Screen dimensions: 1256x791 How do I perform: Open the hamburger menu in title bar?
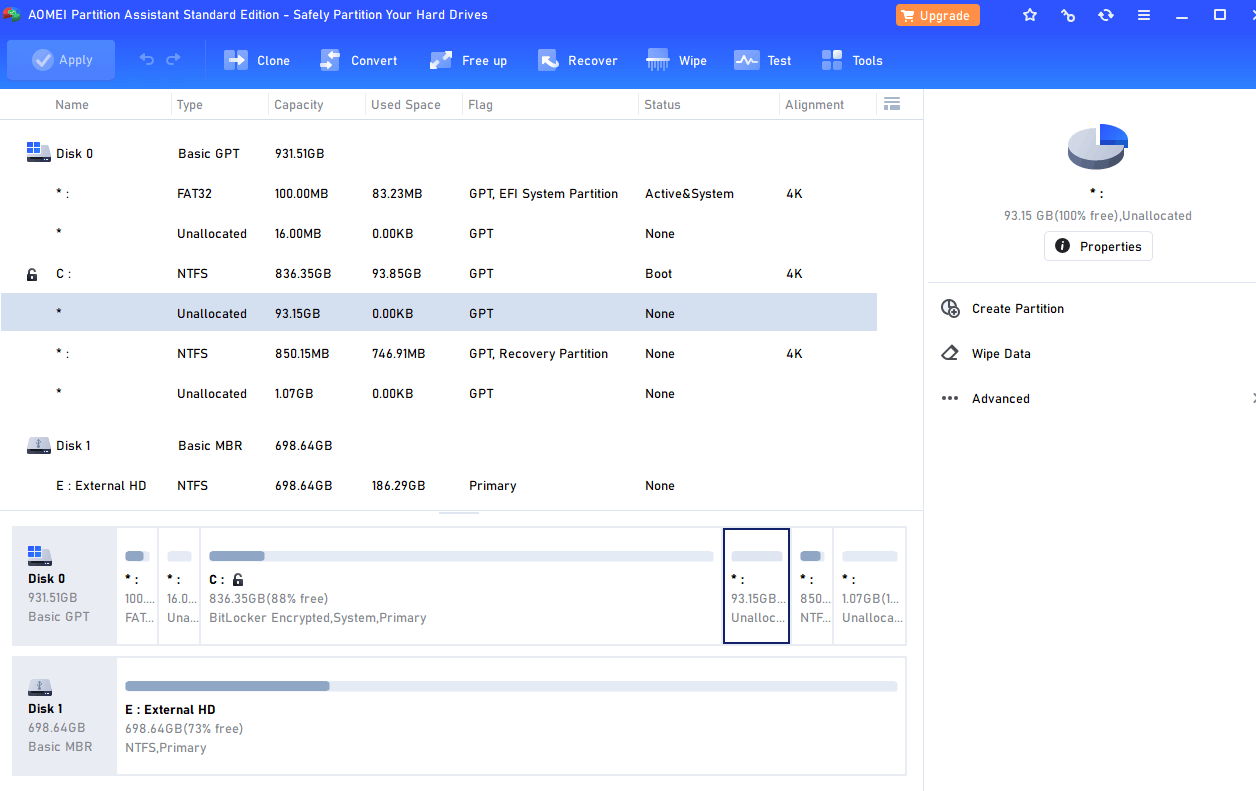point(1144,15)
